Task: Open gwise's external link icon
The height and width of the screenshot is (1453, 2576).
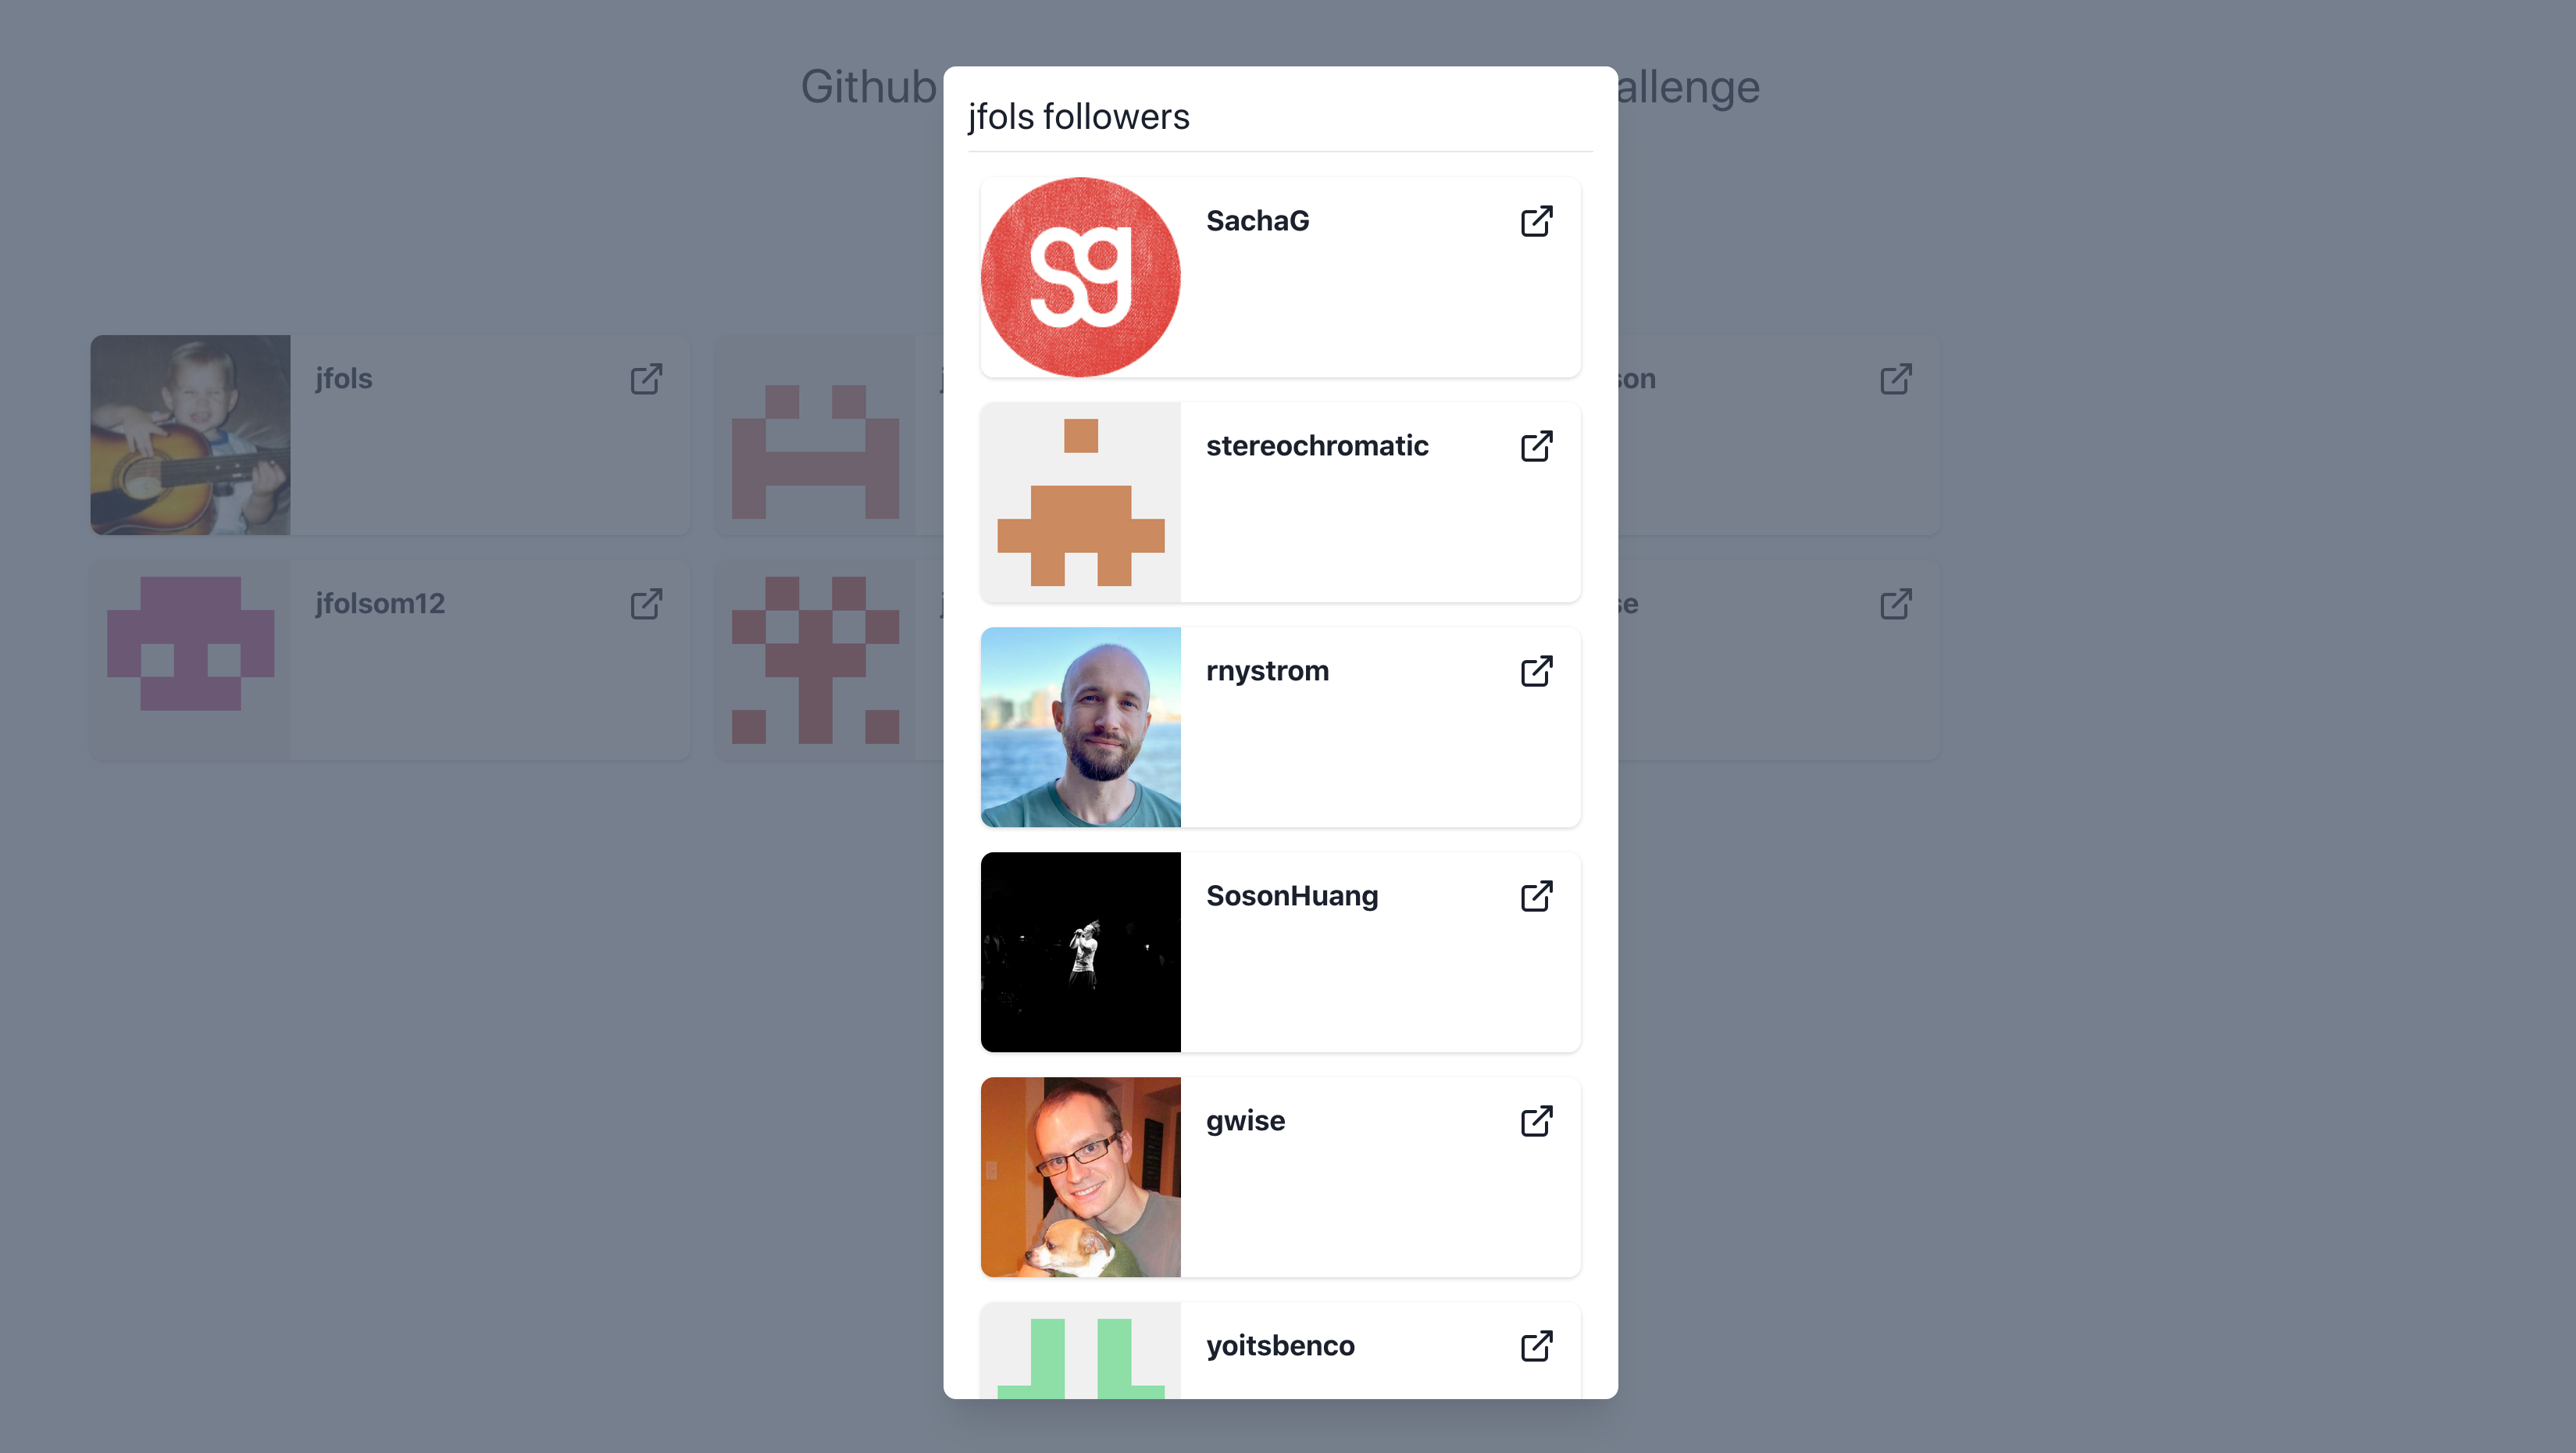Action: [1536, 1121]
